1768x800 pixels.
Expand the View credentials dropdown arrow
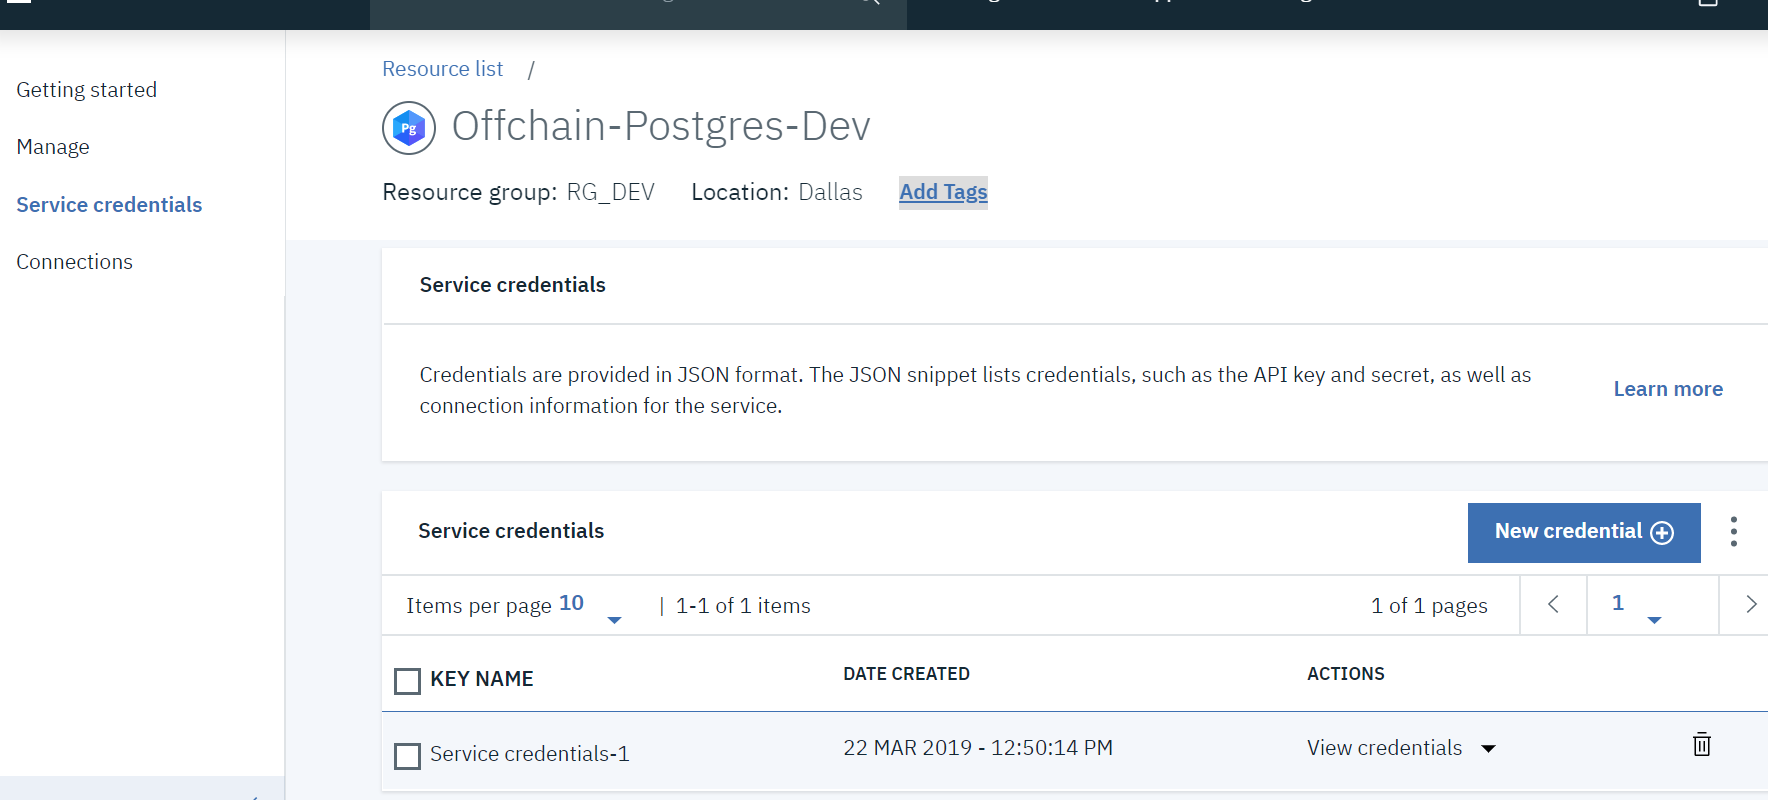click(x=1488, y=749)
